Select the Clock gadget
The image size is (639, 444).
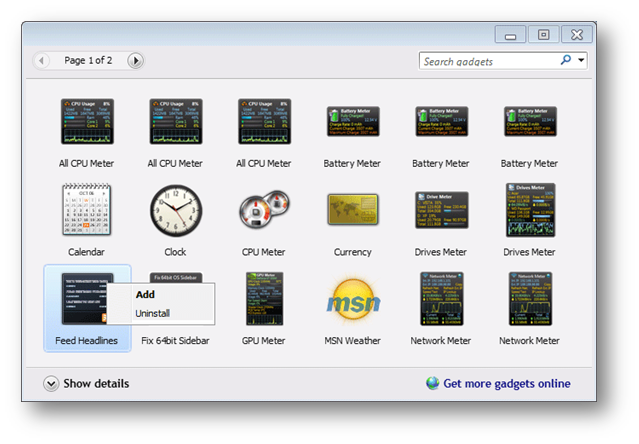pos(175,220)
